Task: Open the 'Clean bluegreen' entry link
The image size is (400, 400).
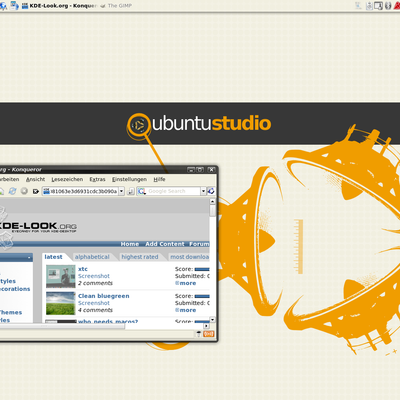Action: point(103,296)
